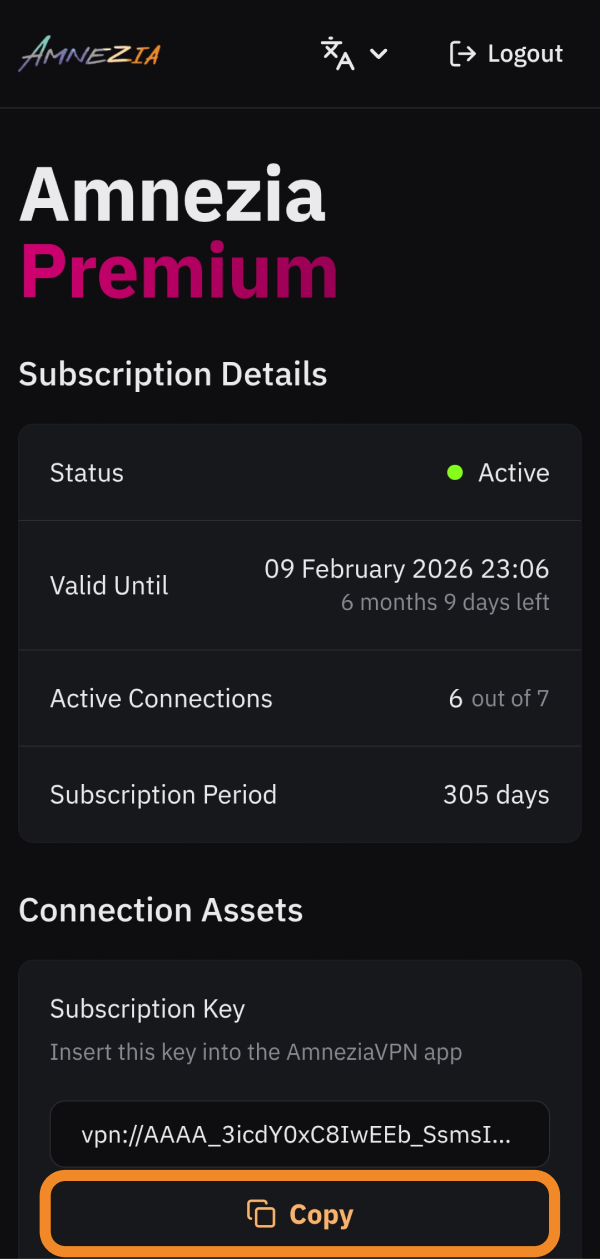
Task: Click the copy icon on Copy button
Action: coord(261,1214)
